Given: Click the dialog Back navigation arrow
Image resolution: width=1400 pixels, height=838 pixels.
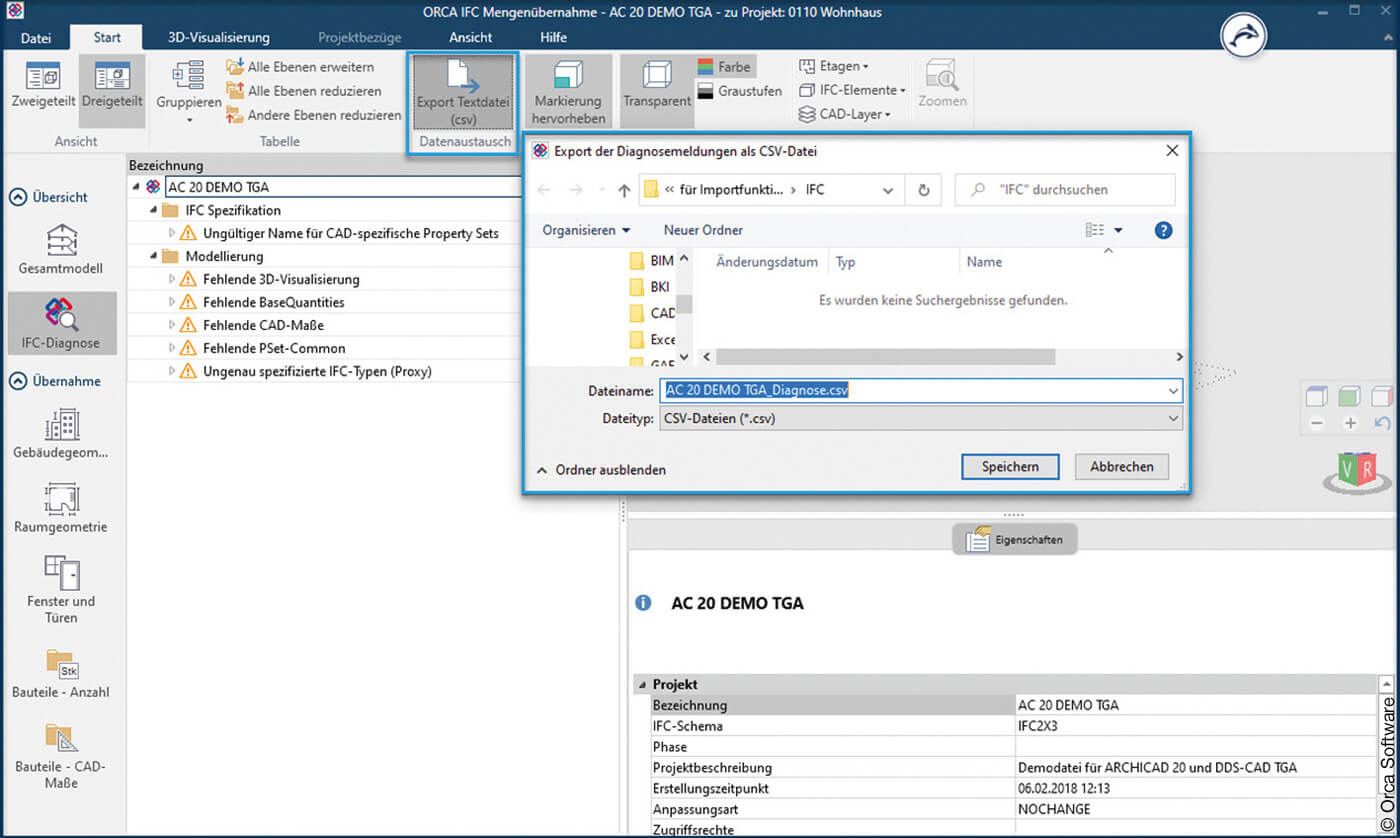Looking at the screenshot, I should point(545,189).
